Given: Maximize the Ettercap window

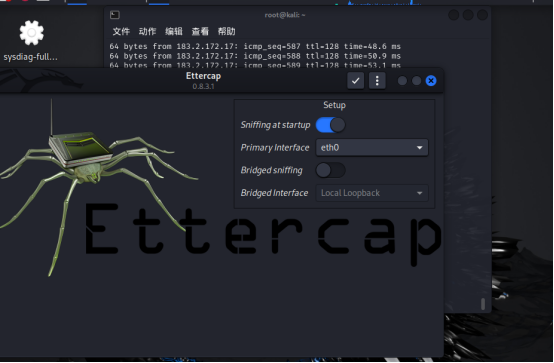Looking at the screenshot, I should point(417,81).
